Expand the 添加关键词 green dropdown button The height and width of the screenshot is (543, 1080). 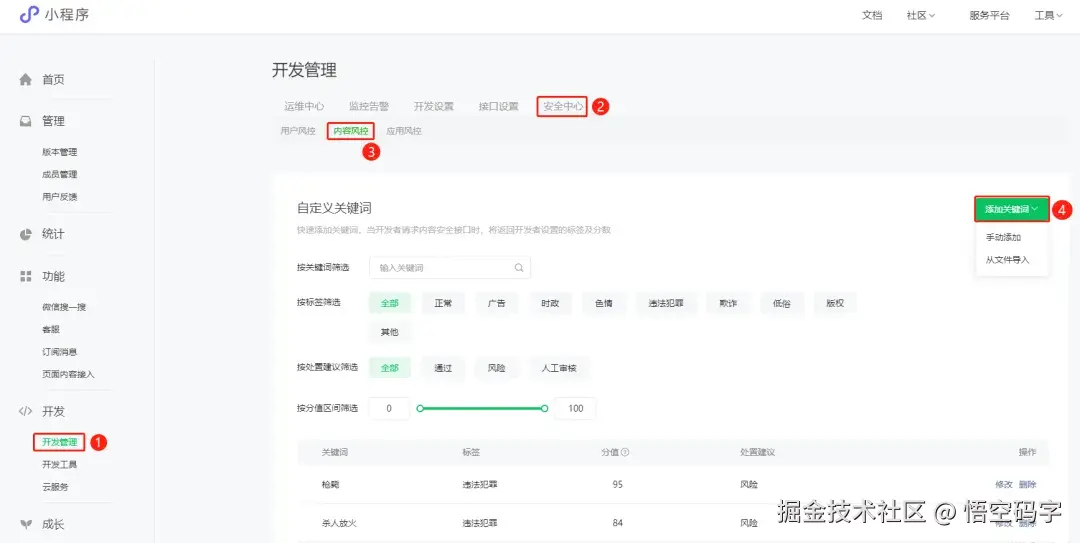(x=1011, y=209)
